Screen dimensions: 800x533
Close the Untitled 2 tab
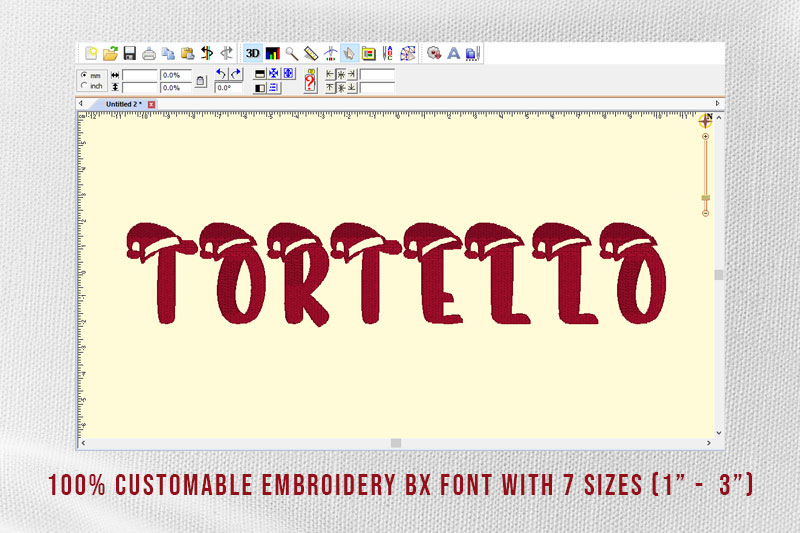[152, 104]
